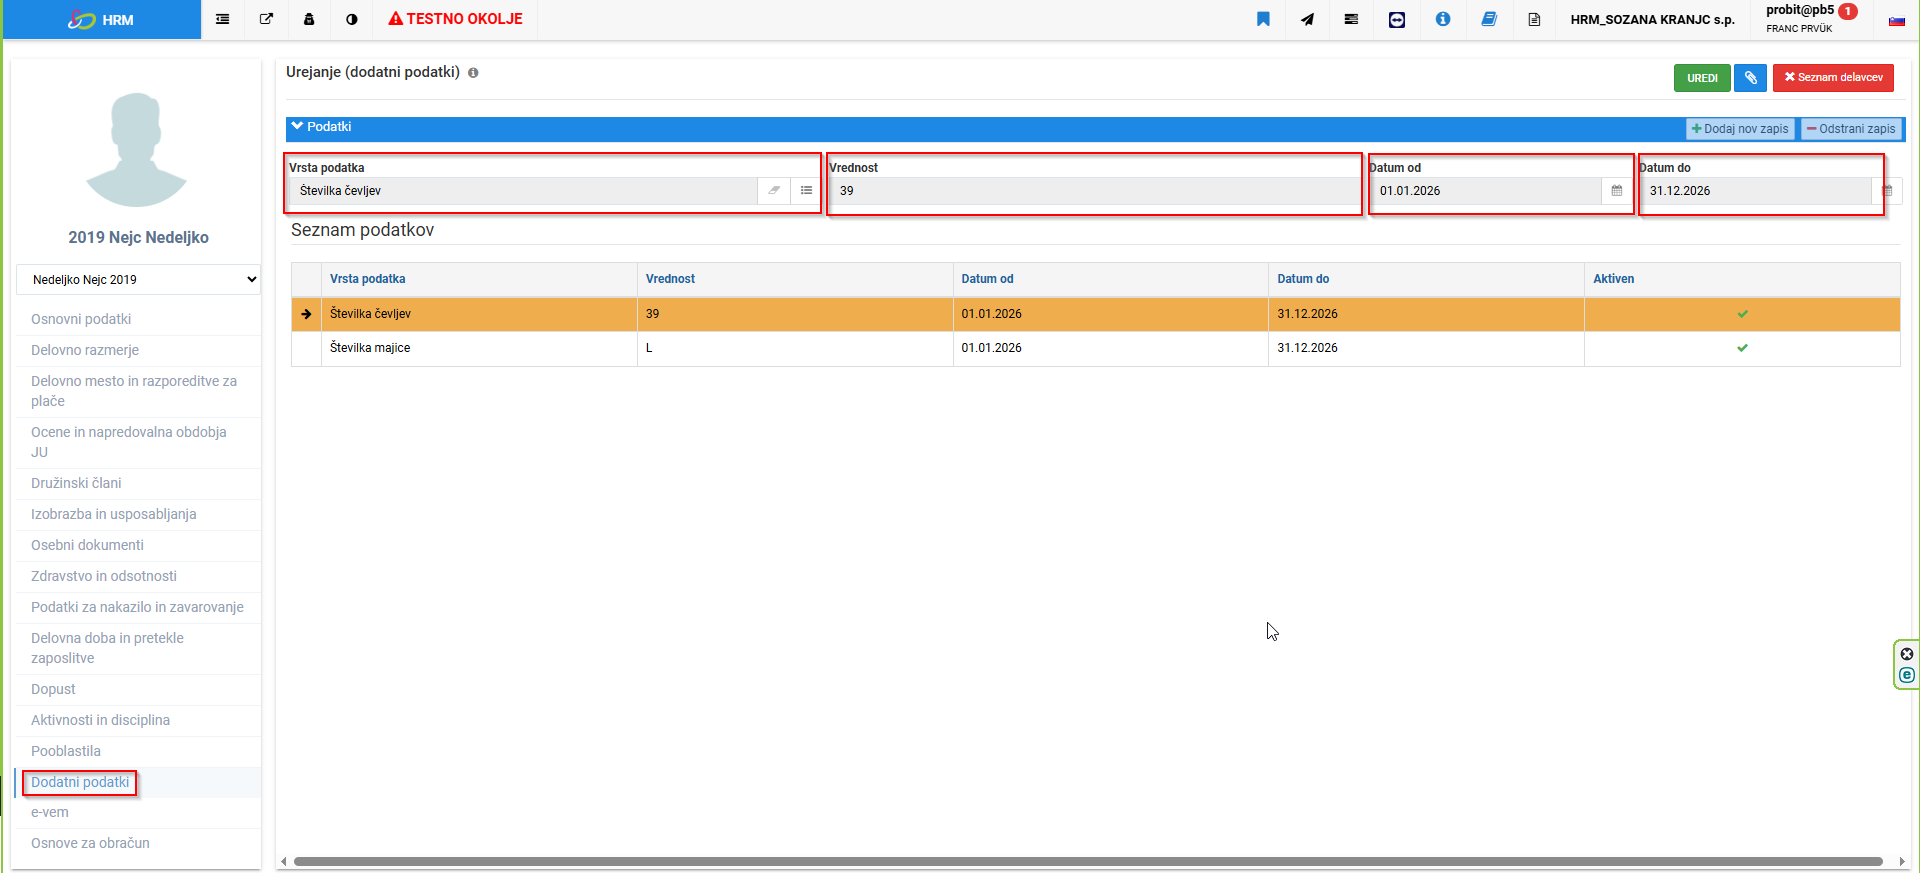The height and width of the screenshot is (873, 1920).
Task: Click the HRM logo
Action: click(x=102, y=19)
